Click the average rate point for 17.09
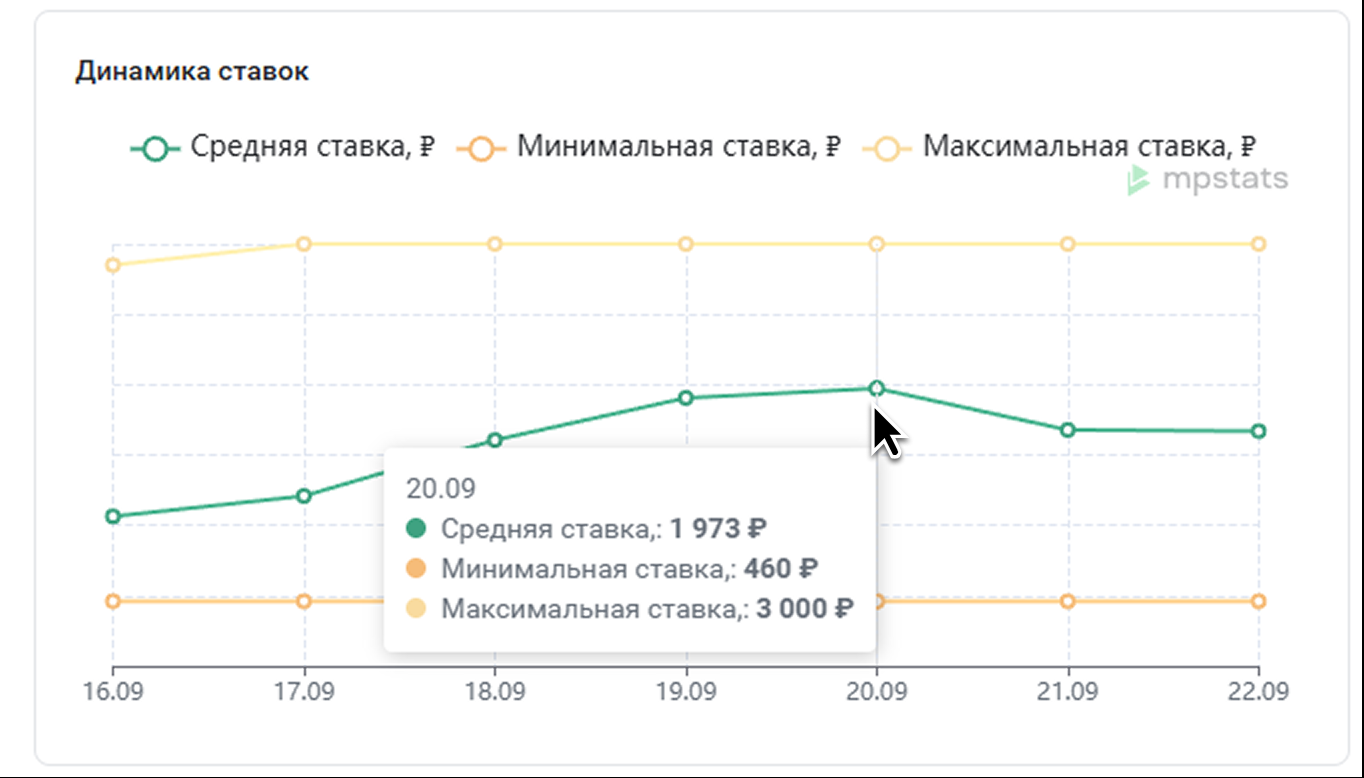The width and height of the screenshot is (1364, 778). pyautogui.click(x=304, y=496)
